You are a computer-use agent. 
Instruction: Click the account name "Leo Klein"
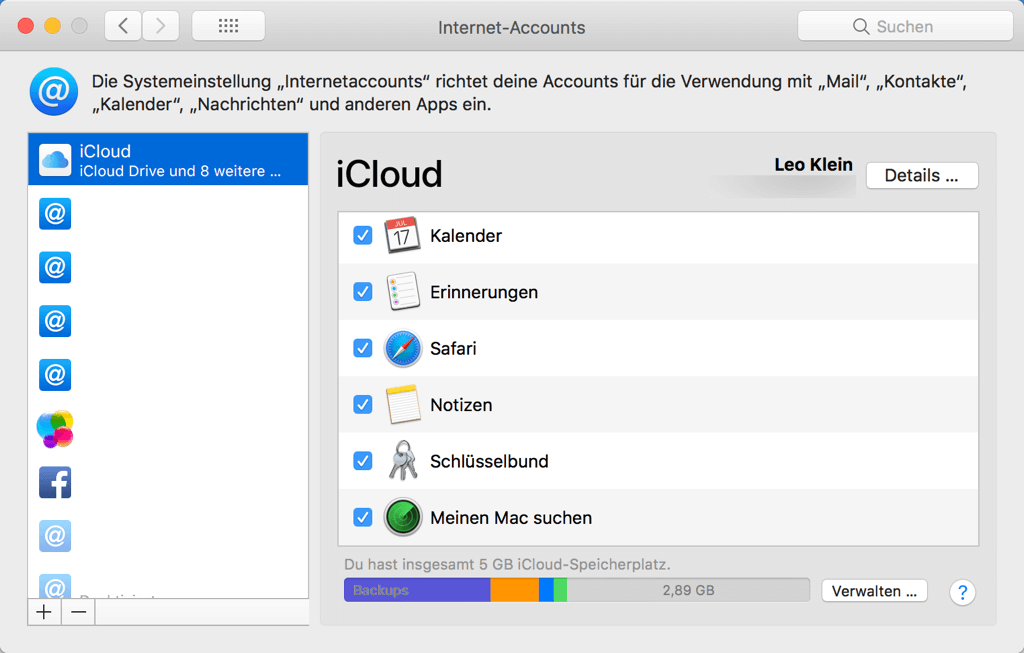coord(813,165)
